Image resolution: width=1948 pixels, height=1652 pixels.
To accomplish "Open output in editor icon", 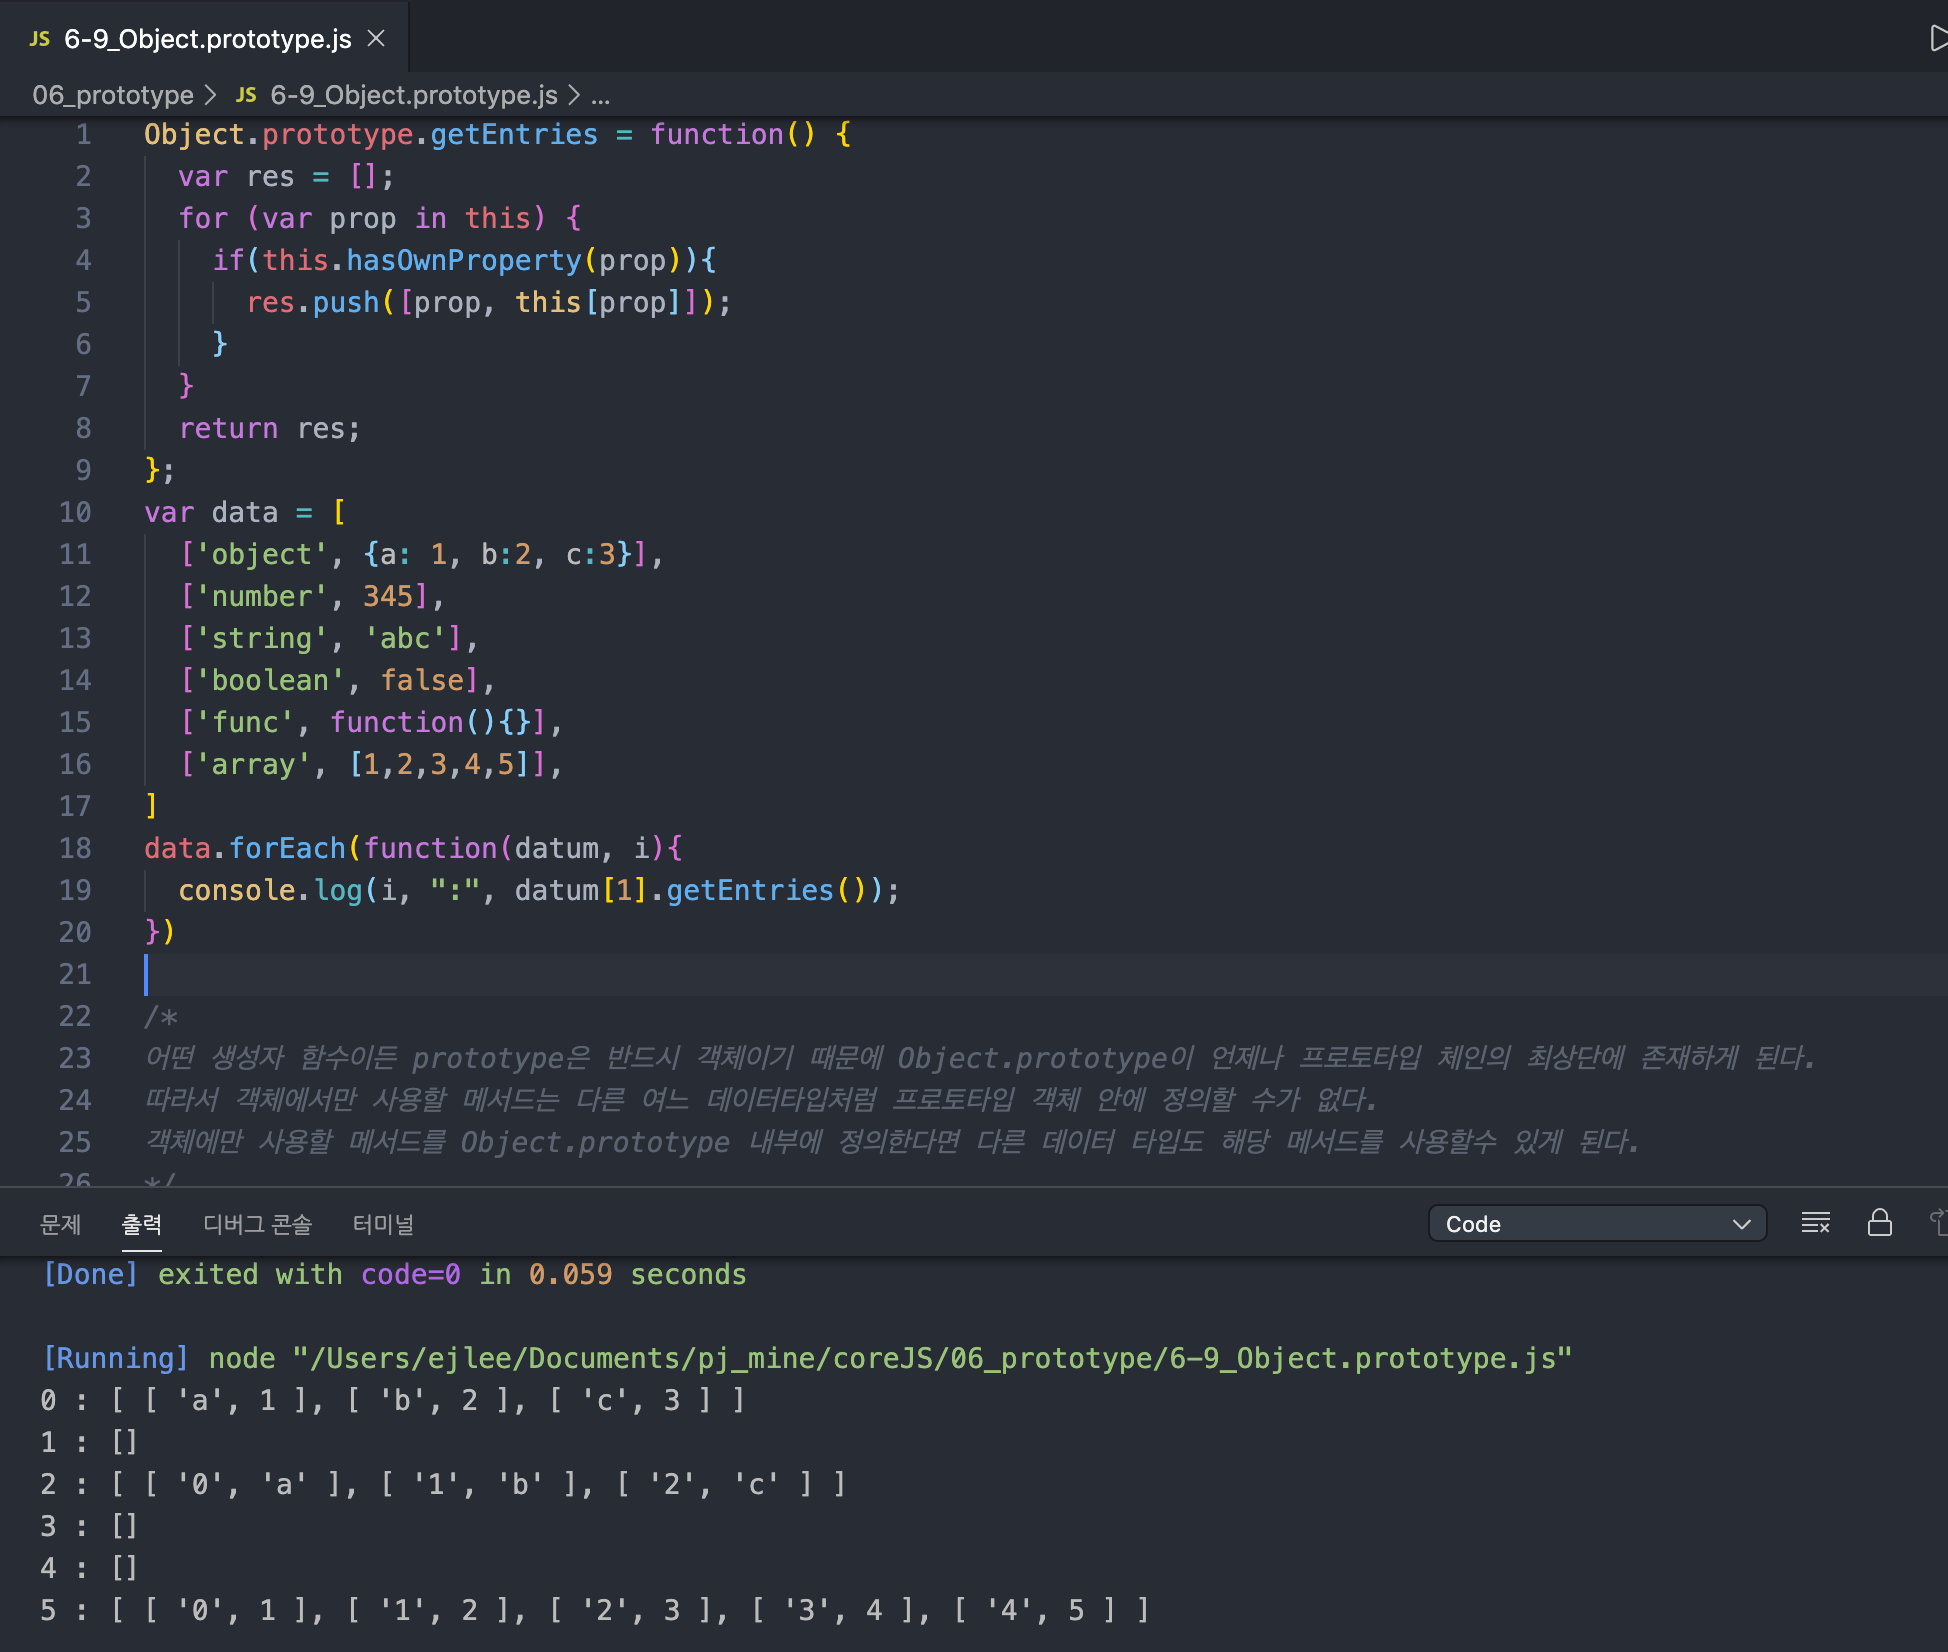I will click(1938, 1223).
